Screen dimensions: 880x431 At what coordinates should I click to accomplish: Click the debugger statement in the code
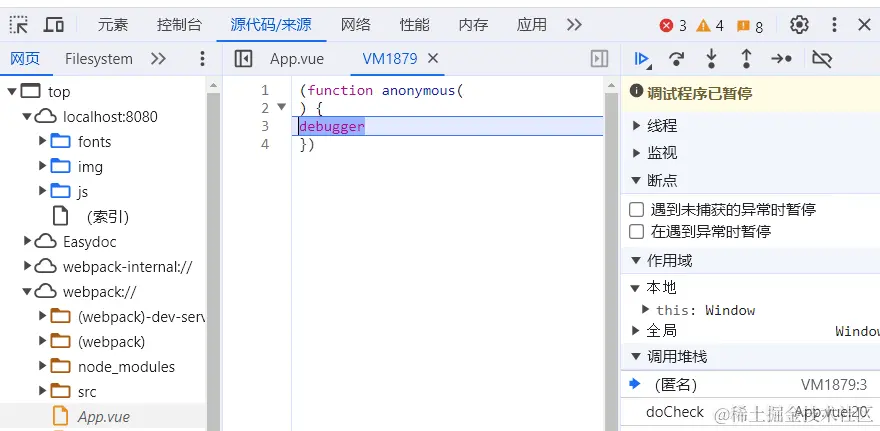point(332,126)
